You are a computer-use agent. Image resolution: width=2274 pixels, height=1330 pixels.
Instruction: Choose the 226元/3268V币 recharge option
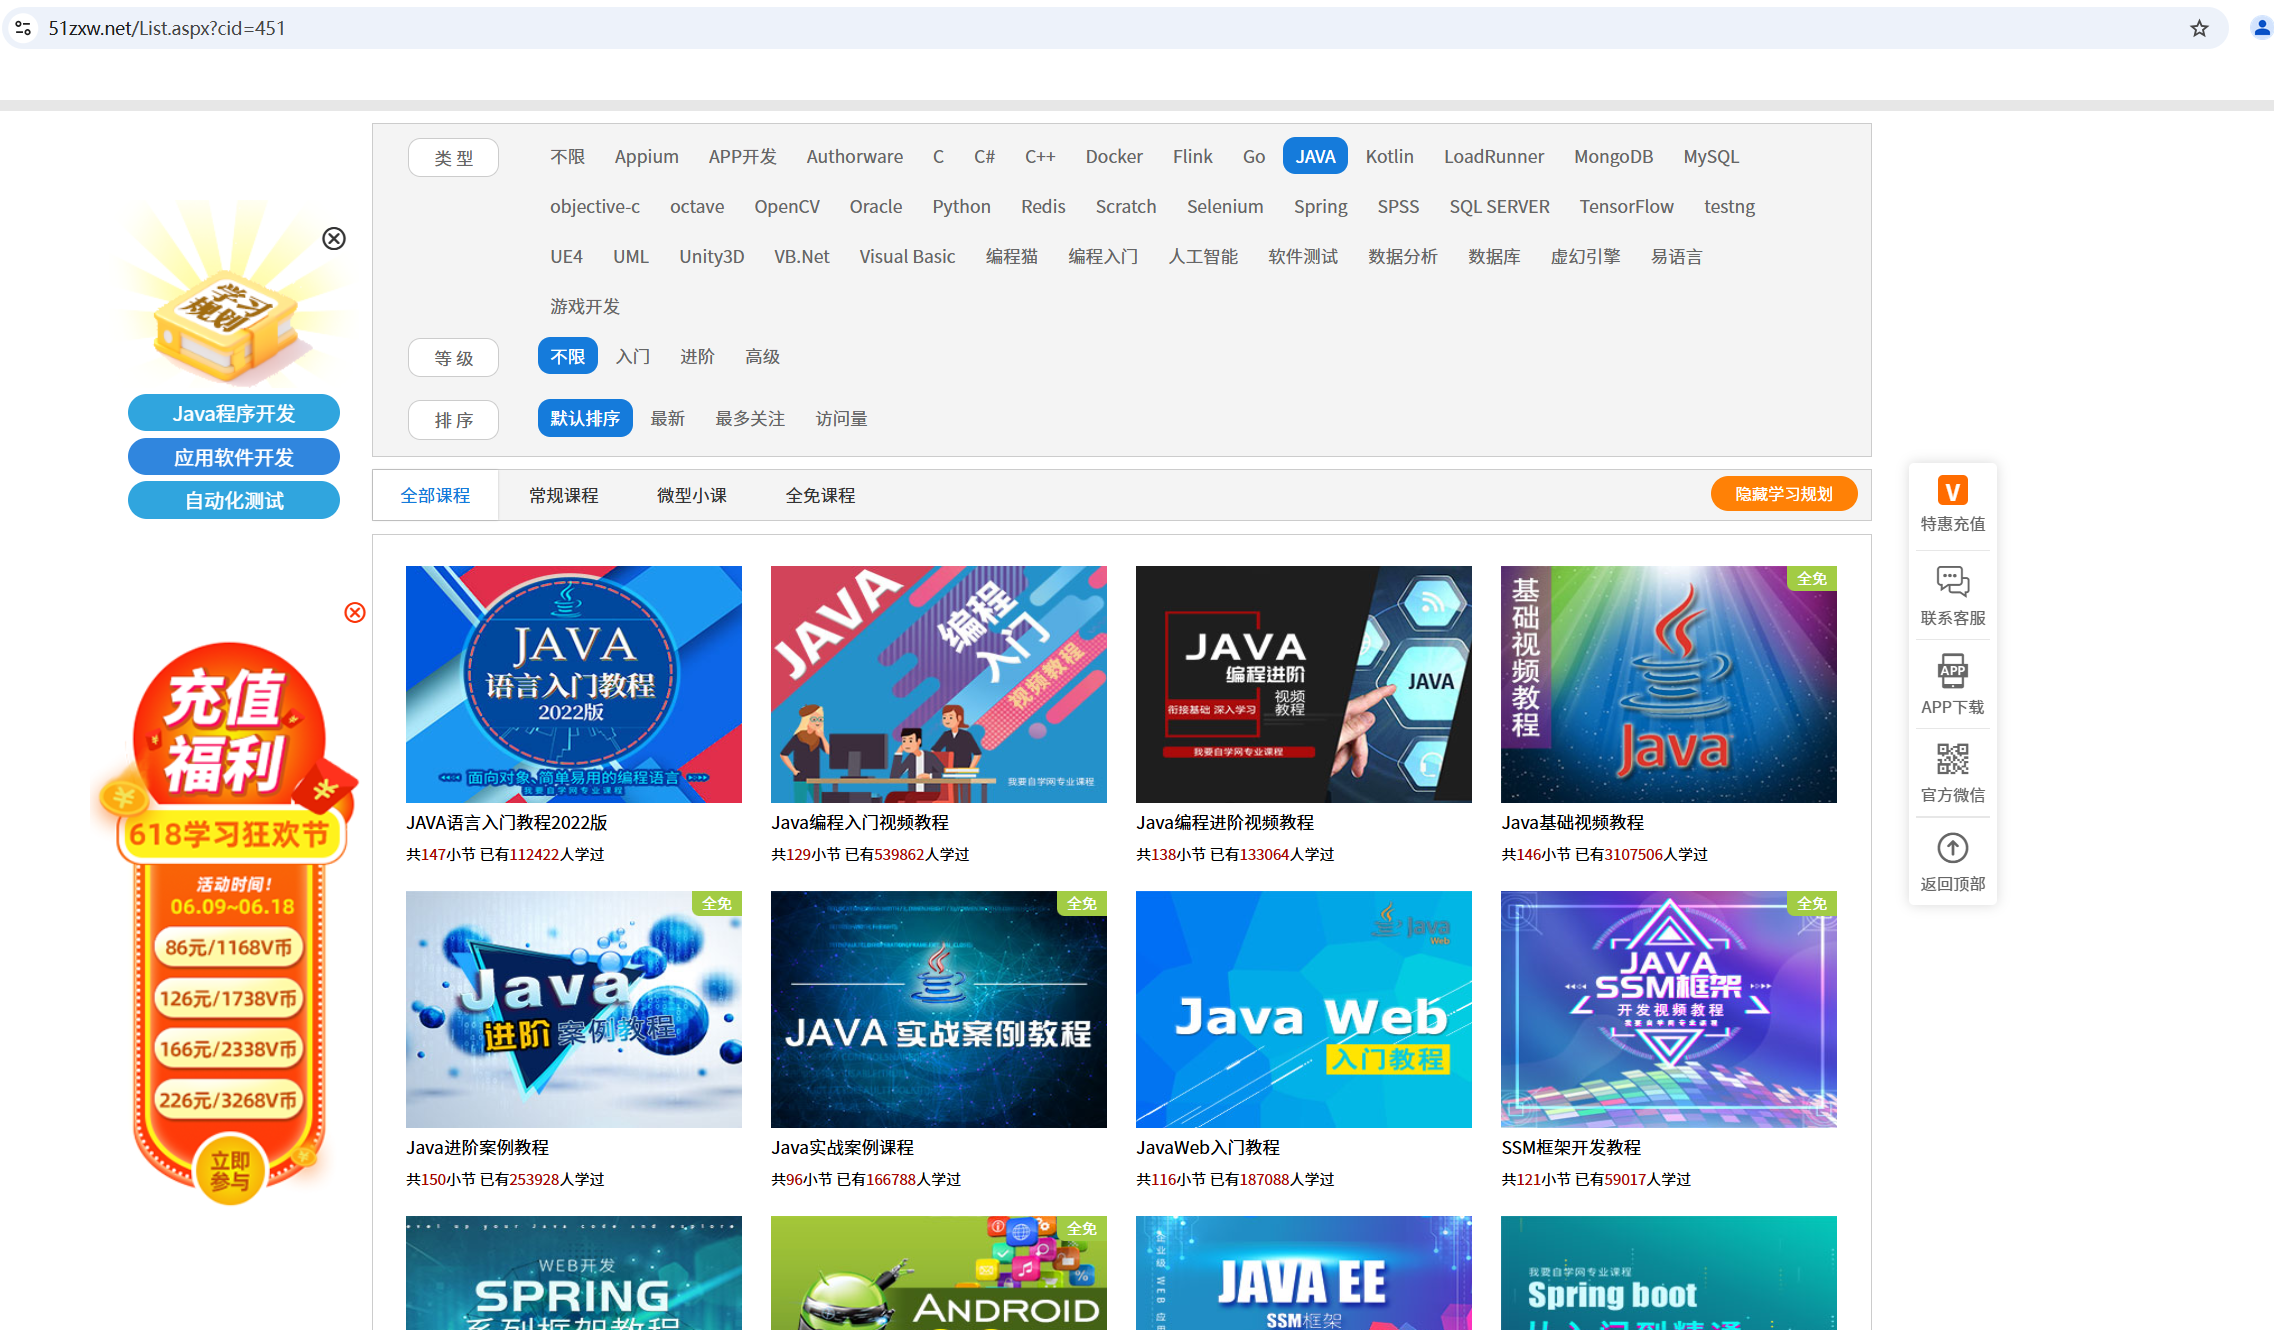click(230, 1100)
